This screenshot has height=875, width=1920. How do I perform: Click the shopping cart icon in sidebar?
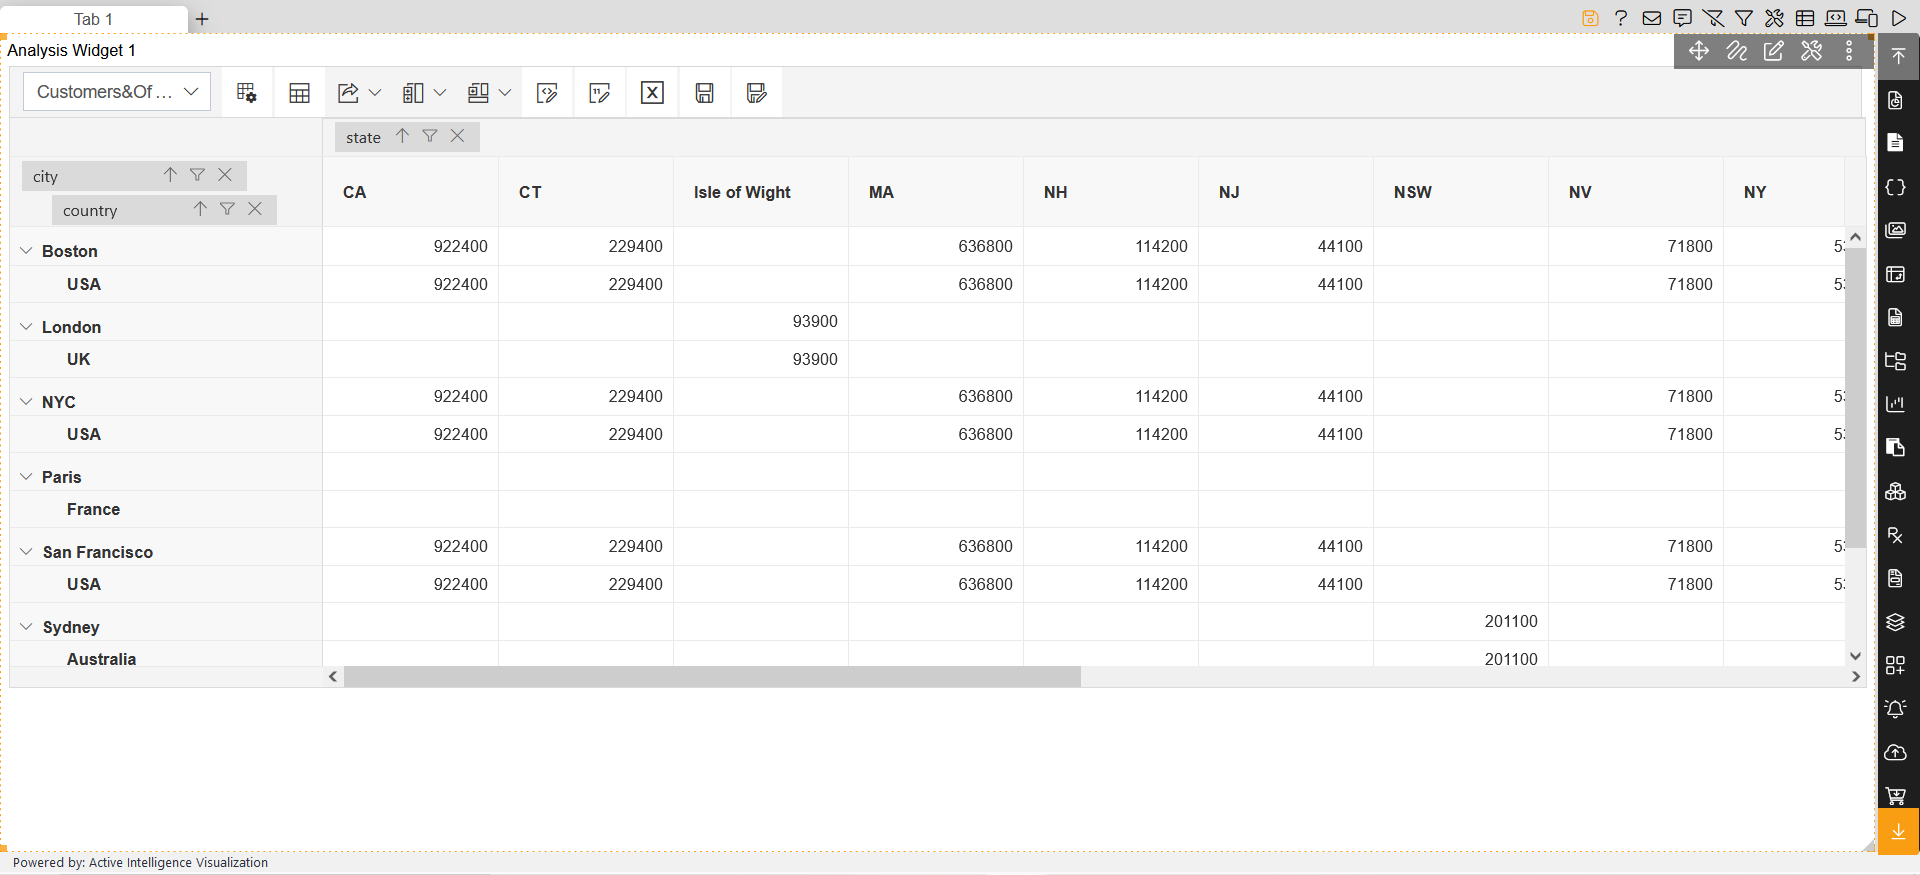click(x=1895, y=796)
